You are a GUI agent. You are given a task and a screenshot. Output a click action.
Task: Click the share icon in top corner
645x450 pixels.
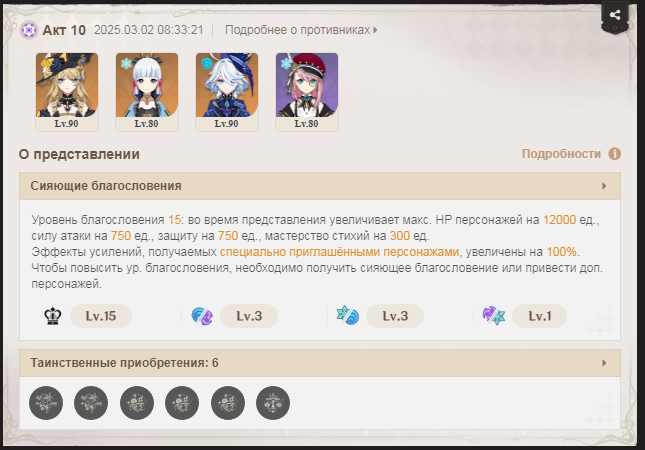click(x=615, y=15)
